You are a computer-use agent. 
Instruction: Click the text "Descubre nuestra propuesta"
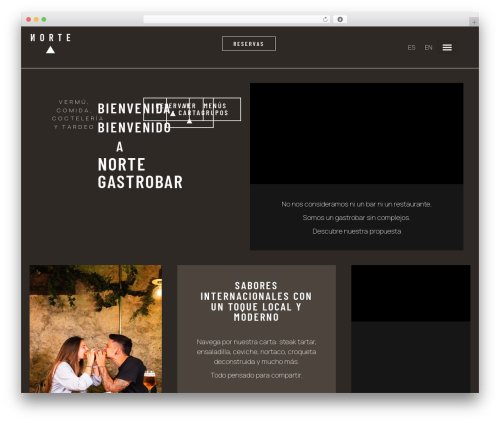tap(357, 231)
